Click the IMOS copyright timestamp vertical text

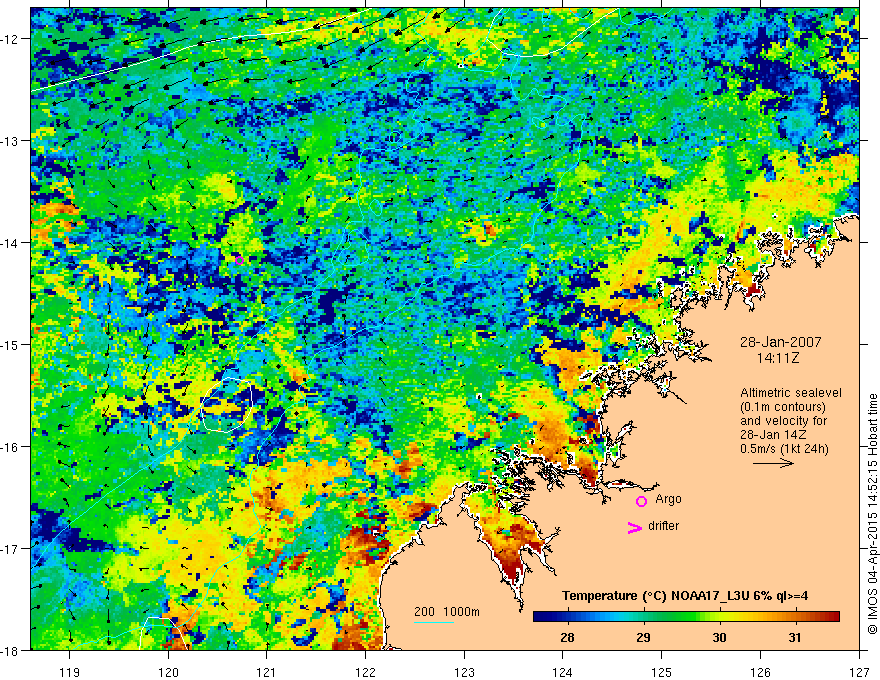click(x=873, y=514)
